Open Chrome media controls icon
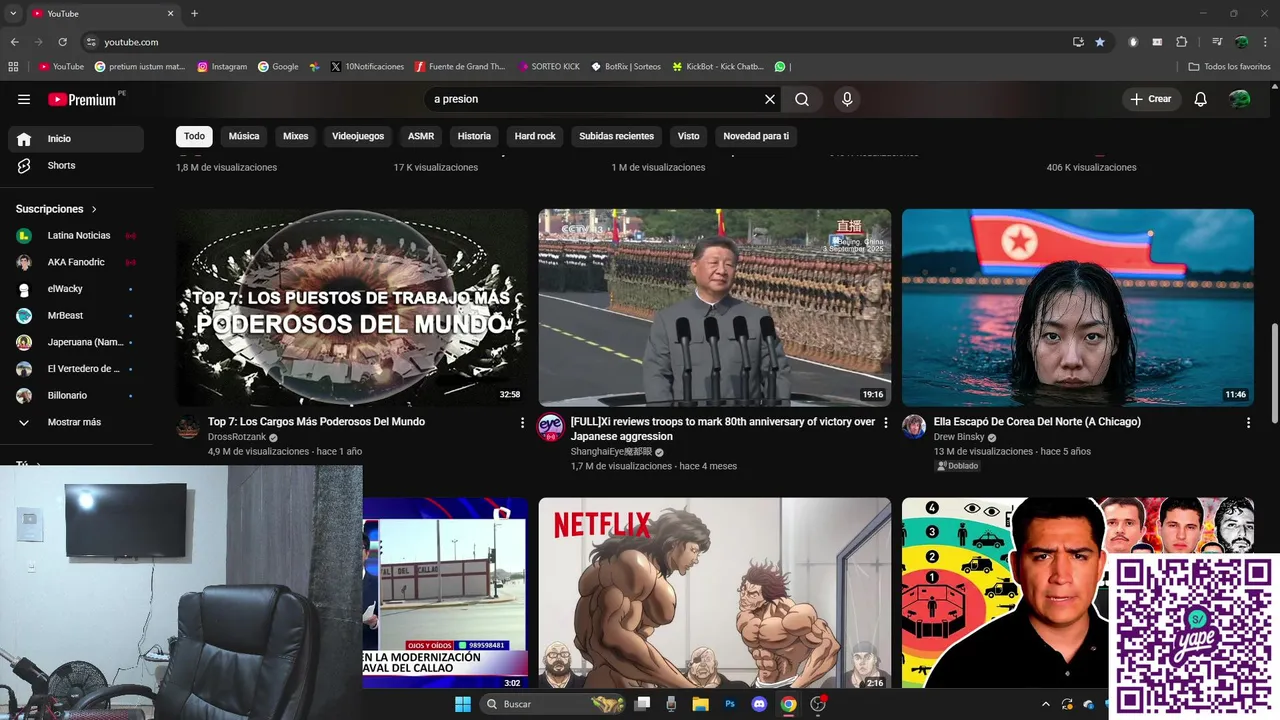The width and height of the screenshot is (1280, 720). [x=1217, y=42]
